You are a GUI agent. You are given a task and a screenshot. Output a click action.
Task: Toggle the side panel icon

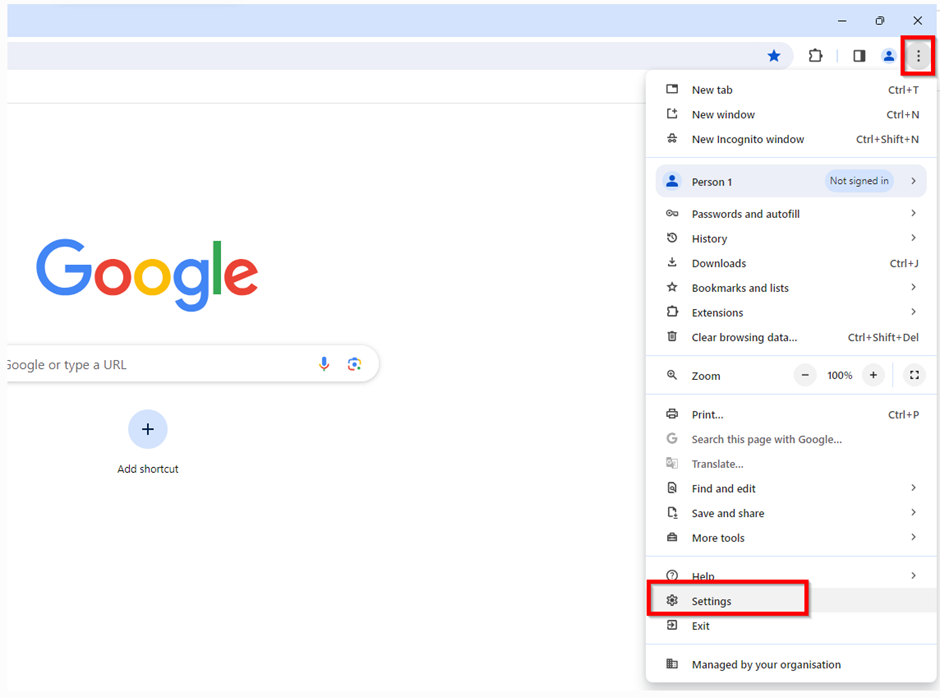(x=859, y=56)
